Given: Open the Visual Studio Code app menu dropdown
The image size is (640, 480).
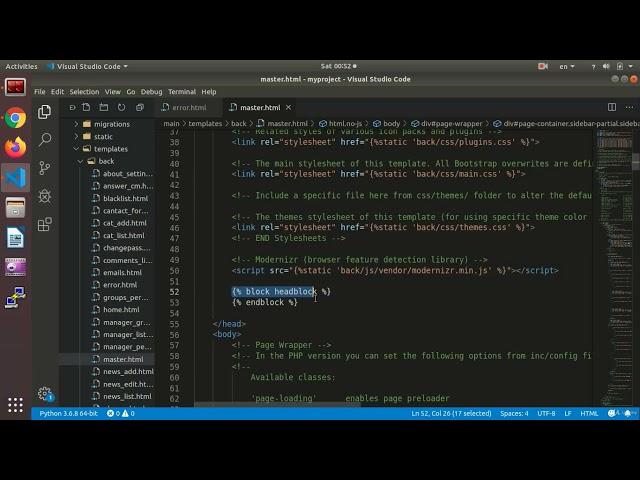Looking at the screenshot, I should (x=87, y=66).
